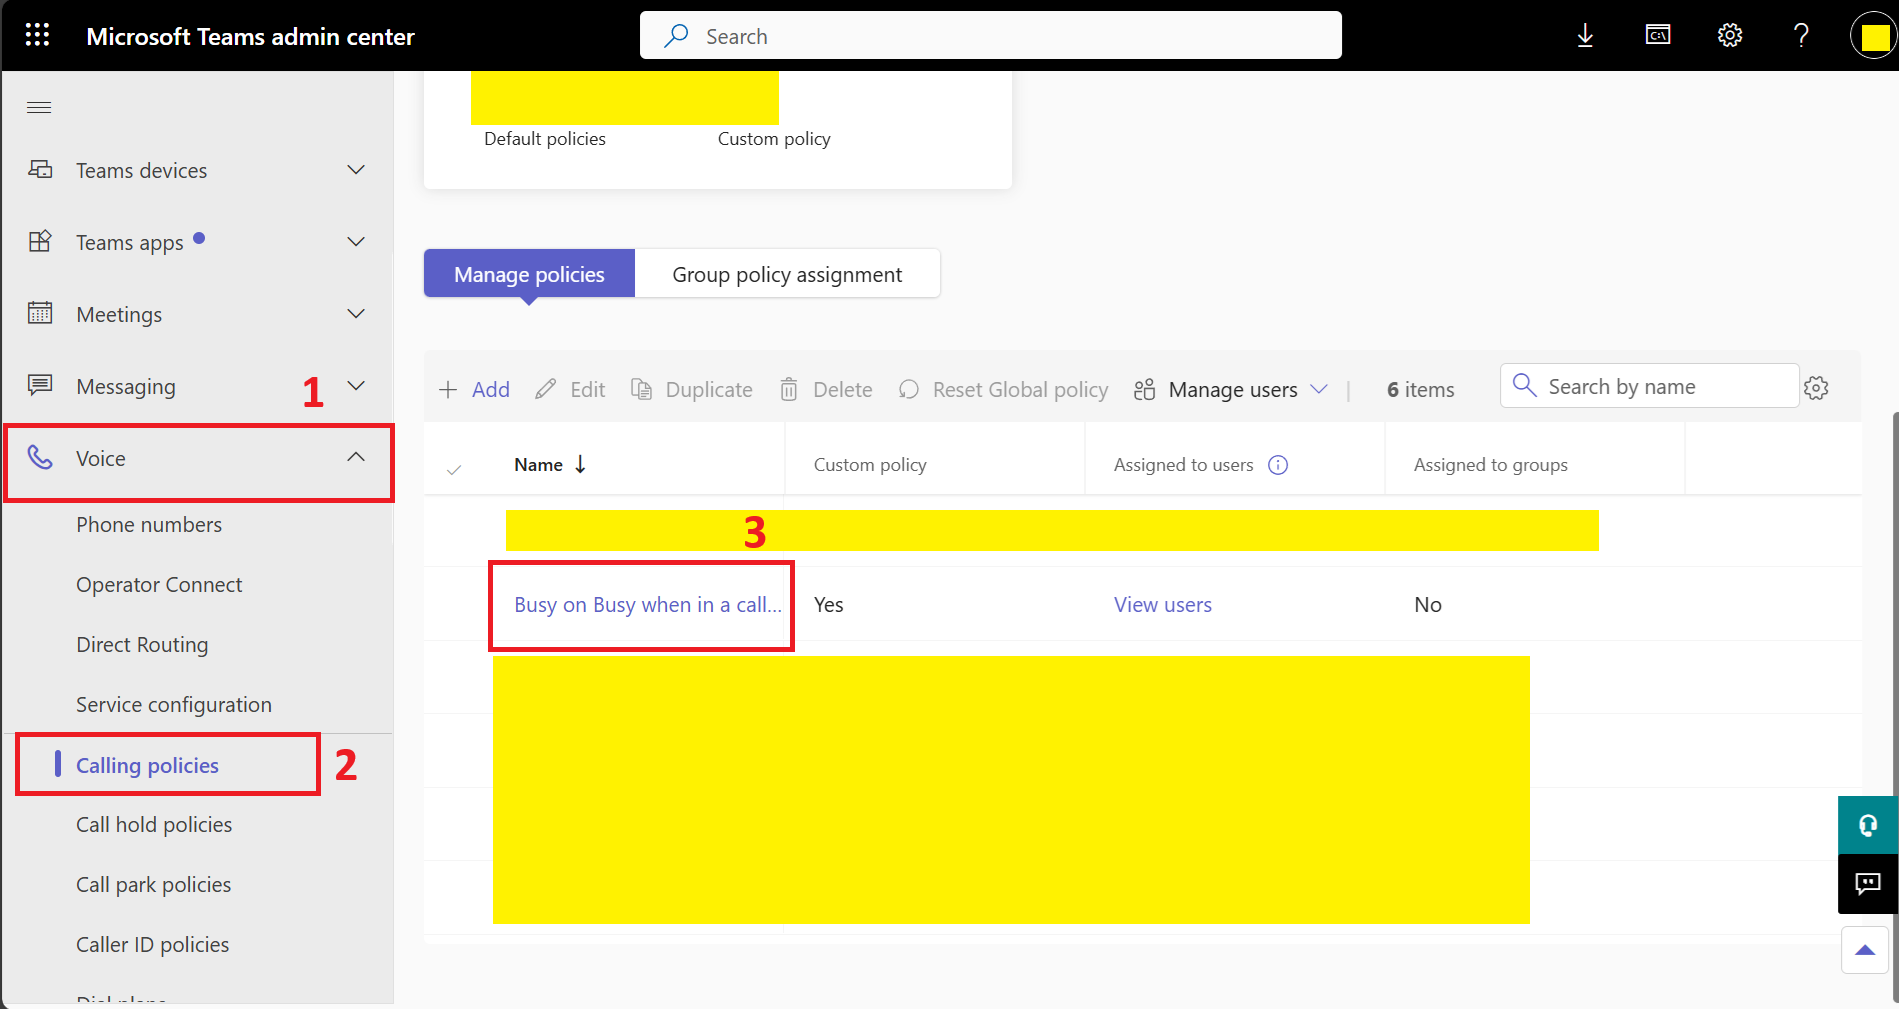The image size is (1899, 1009).
Task: Click the Meetings calendar icon
Action: tap(40, 313)
